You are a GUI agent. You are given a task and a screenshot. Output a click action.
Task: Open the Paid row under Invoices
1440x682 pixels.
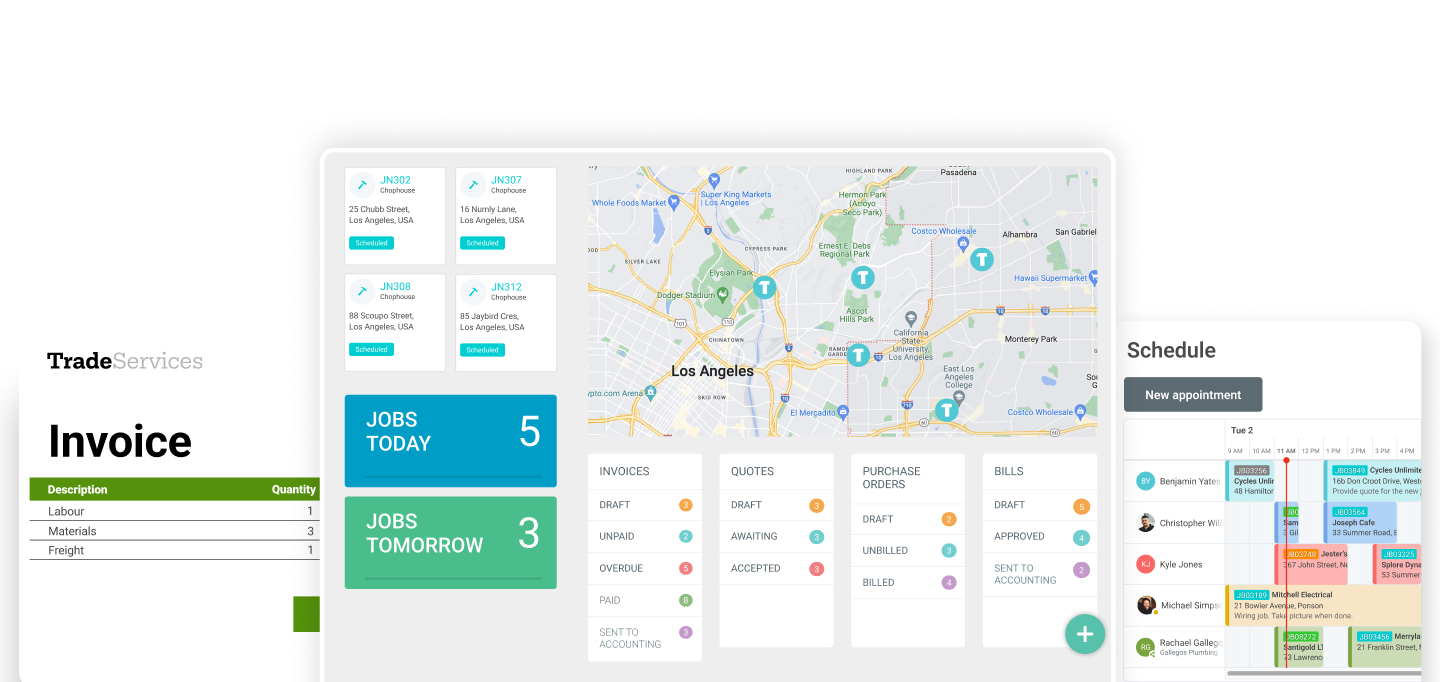(x=645, y=600)
